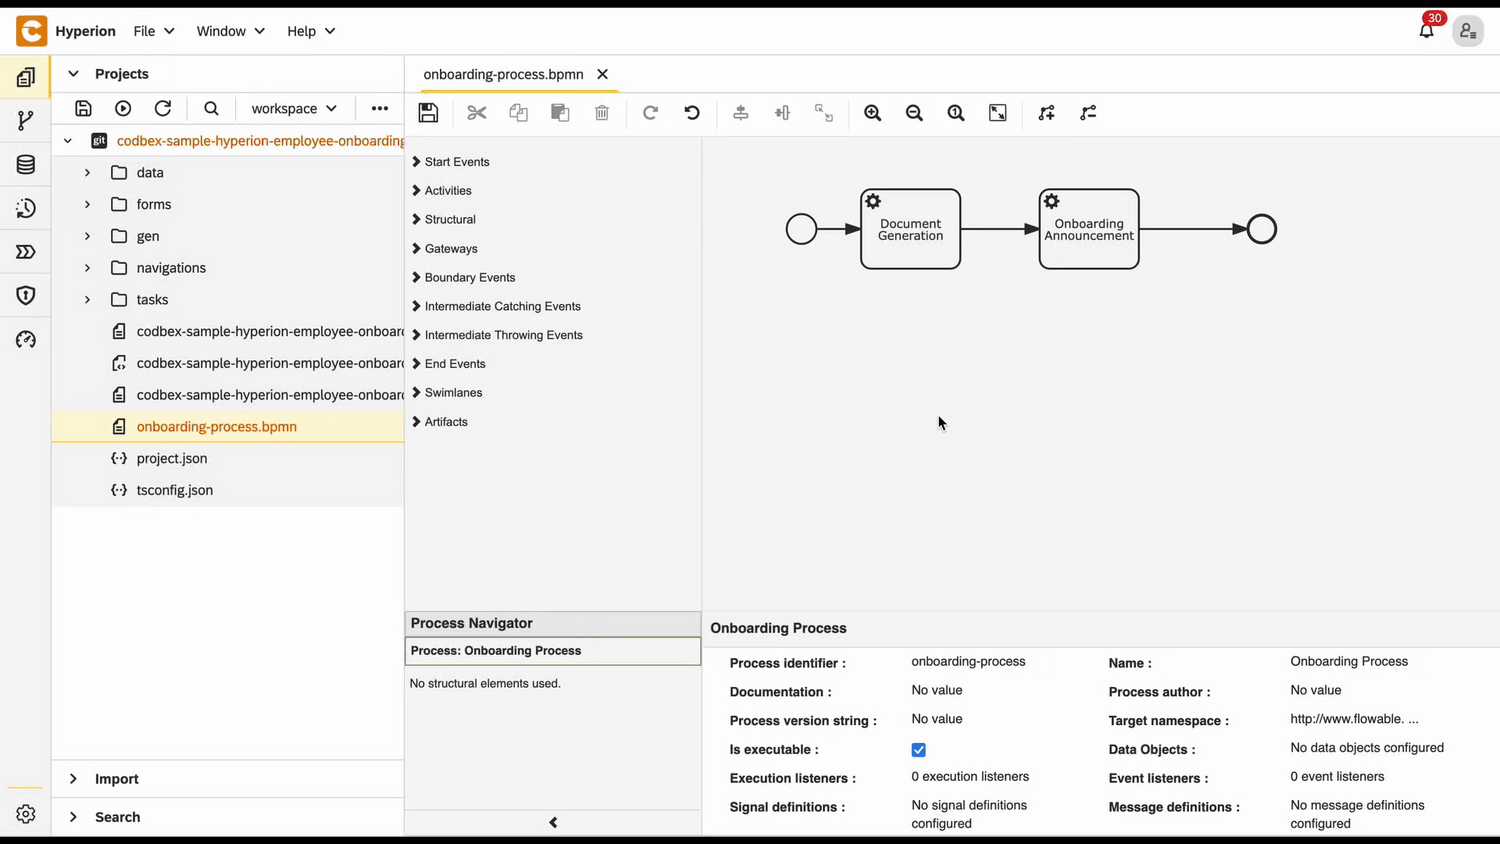Select the end event circle
The image size is (1500, 844).
point(1262,229)
